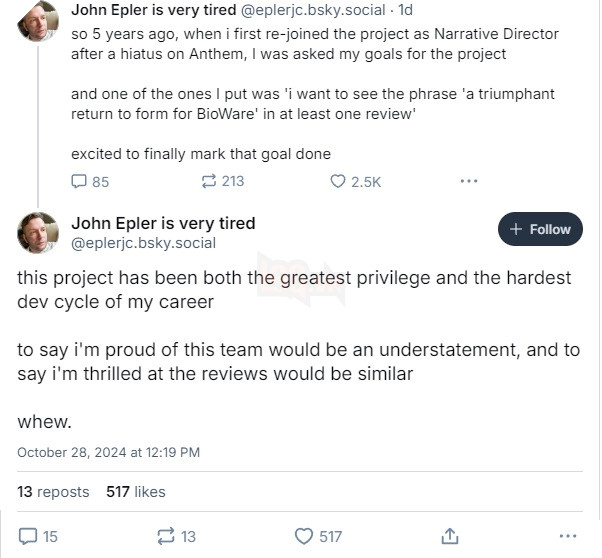View the "13 reposts" list
The width and height of the screenshot is (602, 558).
[53, 491]
